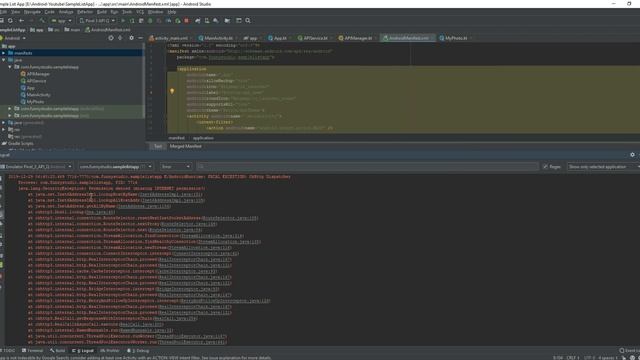This screenshot has height=360, width=640.
Task: Click the Debug app bug icon
Action: pyautogui.click(x=150, y=20)
